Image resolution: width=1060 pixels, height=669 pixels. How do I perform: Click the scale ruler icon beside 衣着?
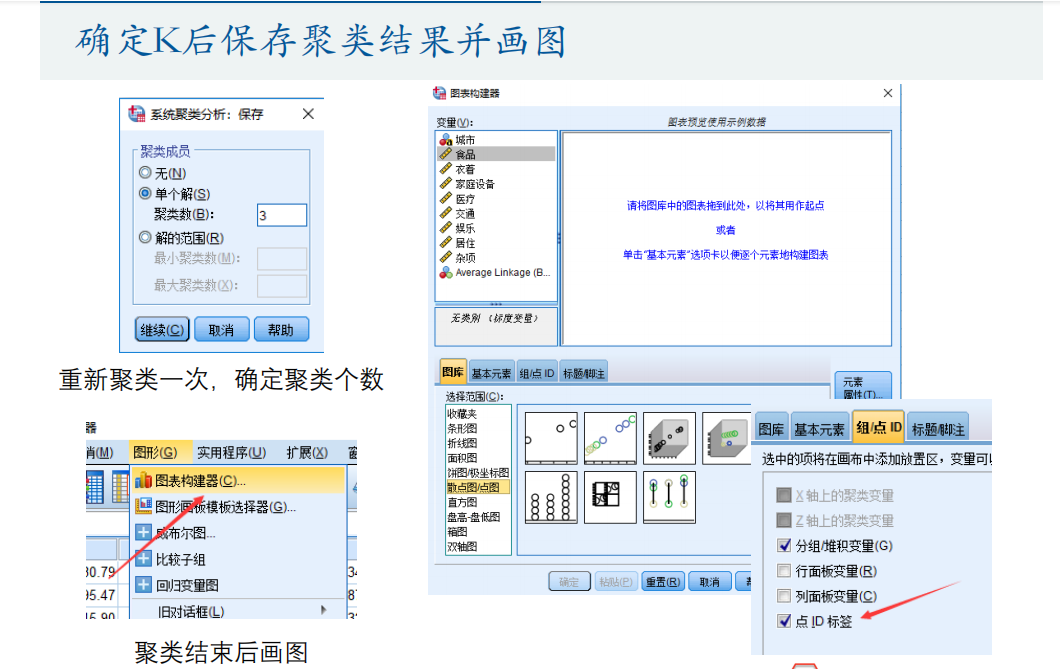click(x=445, y=169)
